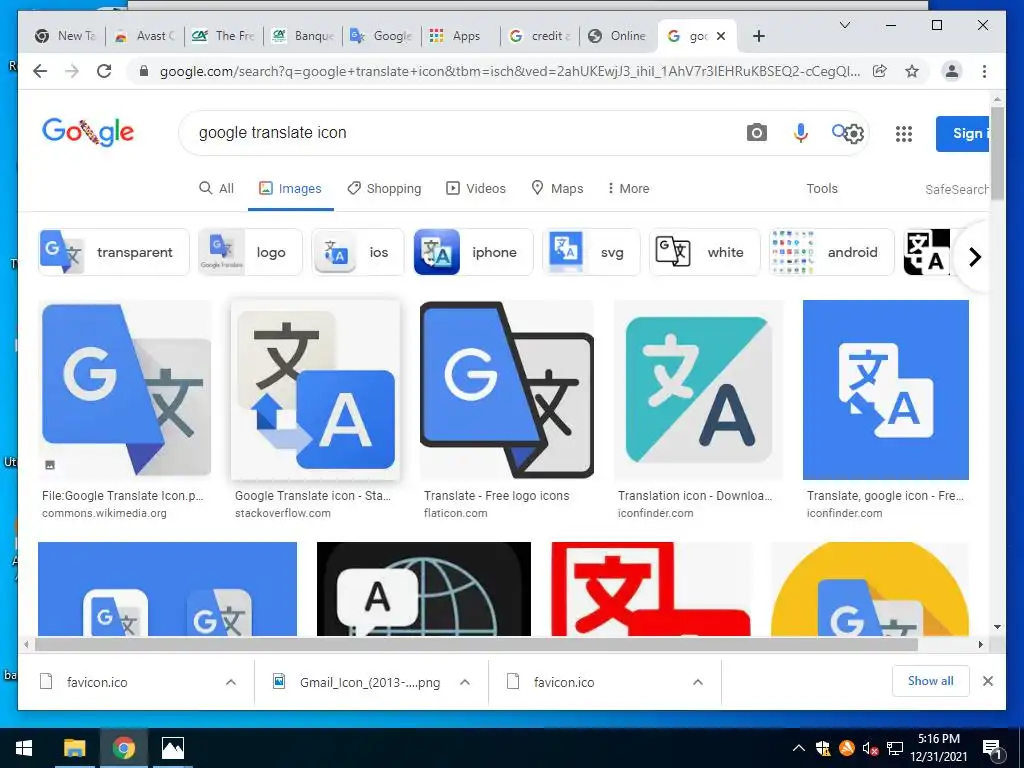The height and width of the screenshot is (768, 1024).
Task: Open quick settings gear
Action: pos(854,134)
